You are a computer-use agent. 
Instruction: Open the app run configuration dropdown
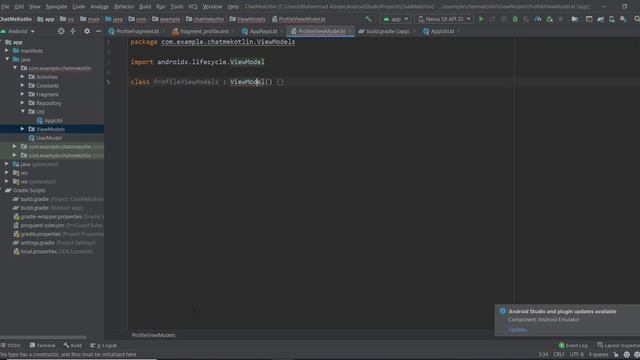tap(395, 19)
